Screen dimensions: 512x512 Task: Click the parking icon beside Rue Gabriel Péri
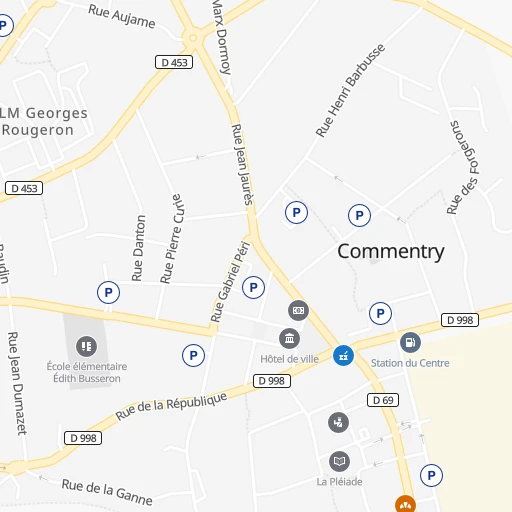[253, 287]
